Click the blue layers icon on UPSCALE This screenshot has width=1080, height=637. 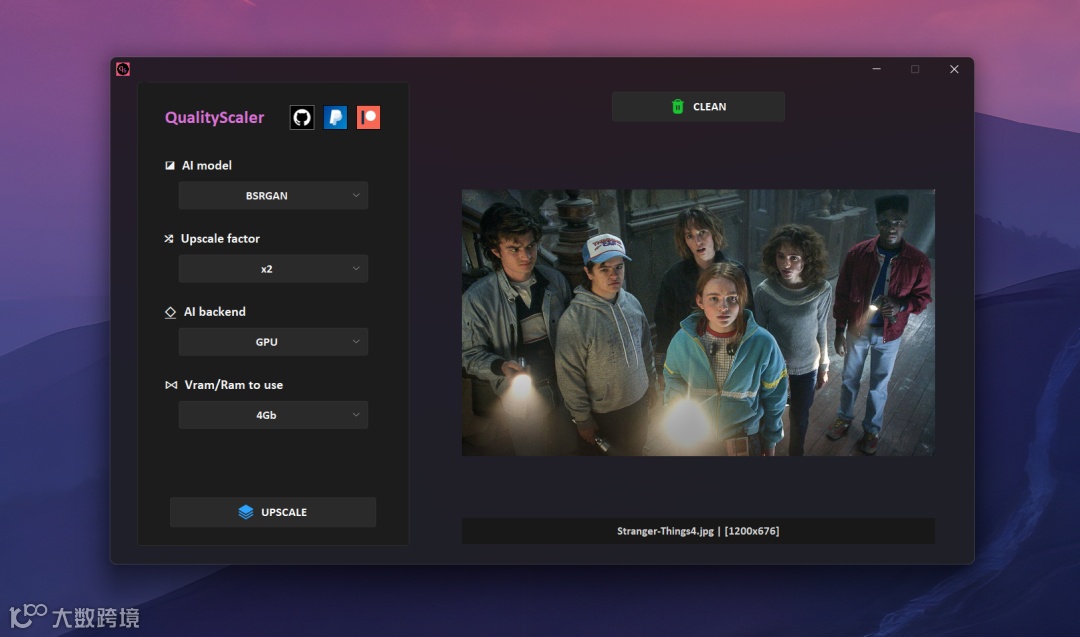246,512
